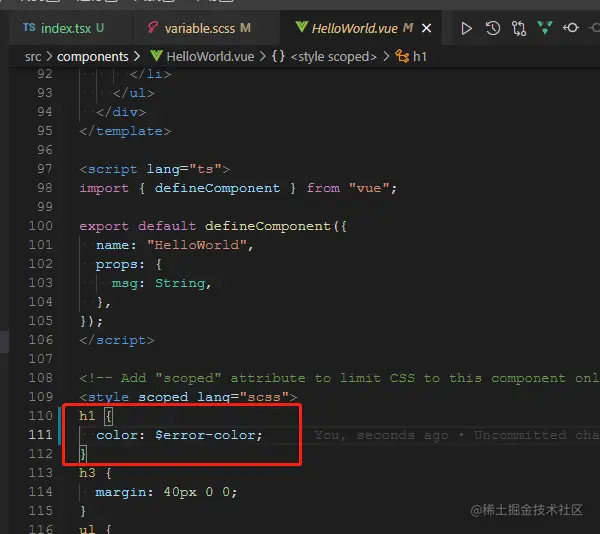
Task: Click the green Vue toolbar icon
Action: point(545,28)
